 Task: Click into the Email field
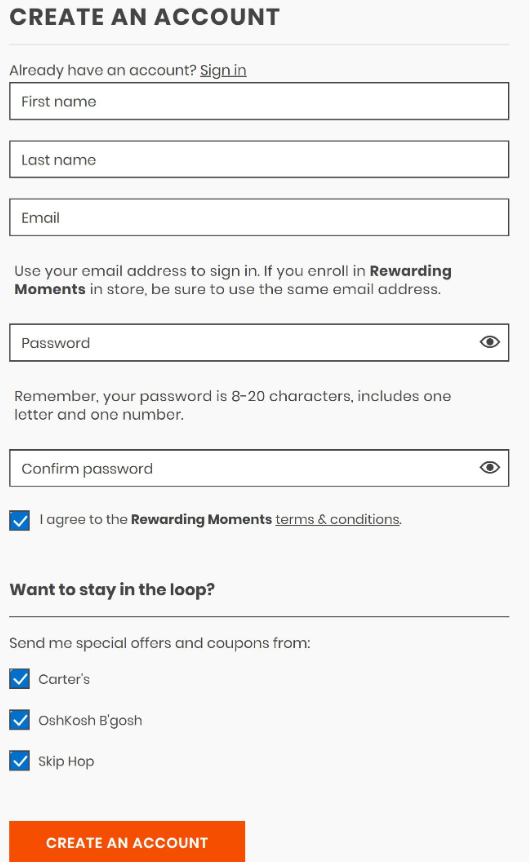(259, 218)
